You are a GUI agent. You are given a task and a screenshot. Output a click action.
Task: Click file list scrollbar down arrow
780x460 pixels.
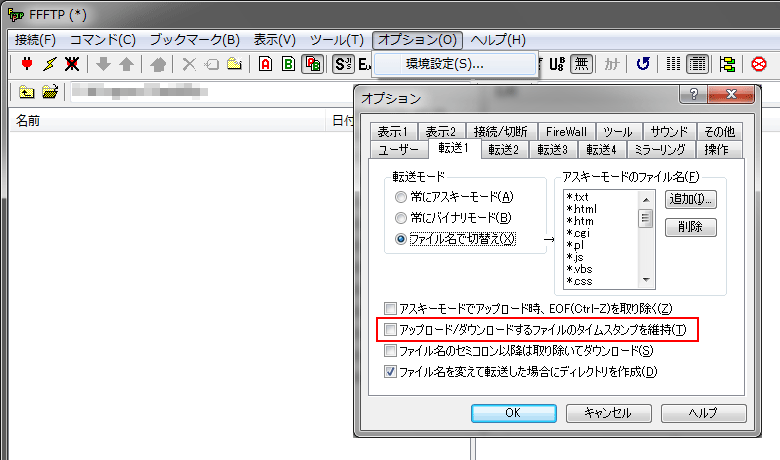(x=646, y=280)
